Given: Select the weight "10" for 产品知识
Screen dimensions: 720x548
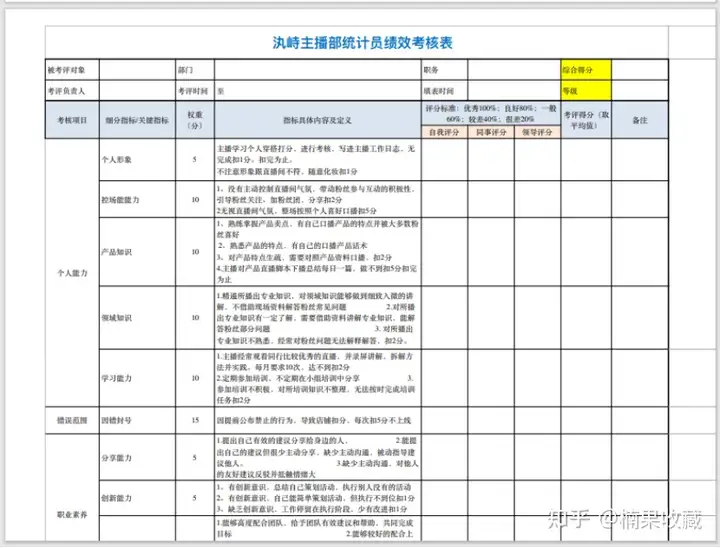Looking at the screenshot, I should pyautogui.click(x=195, y=252).
